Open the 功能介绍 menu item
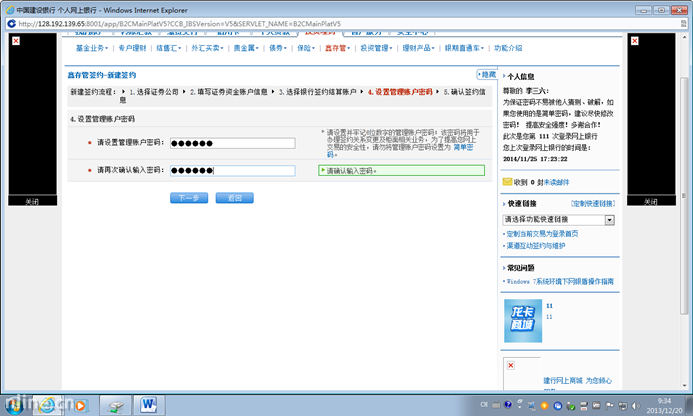Image resolution: width=693 pixels, height=416 pixels. tap(508, 48)
